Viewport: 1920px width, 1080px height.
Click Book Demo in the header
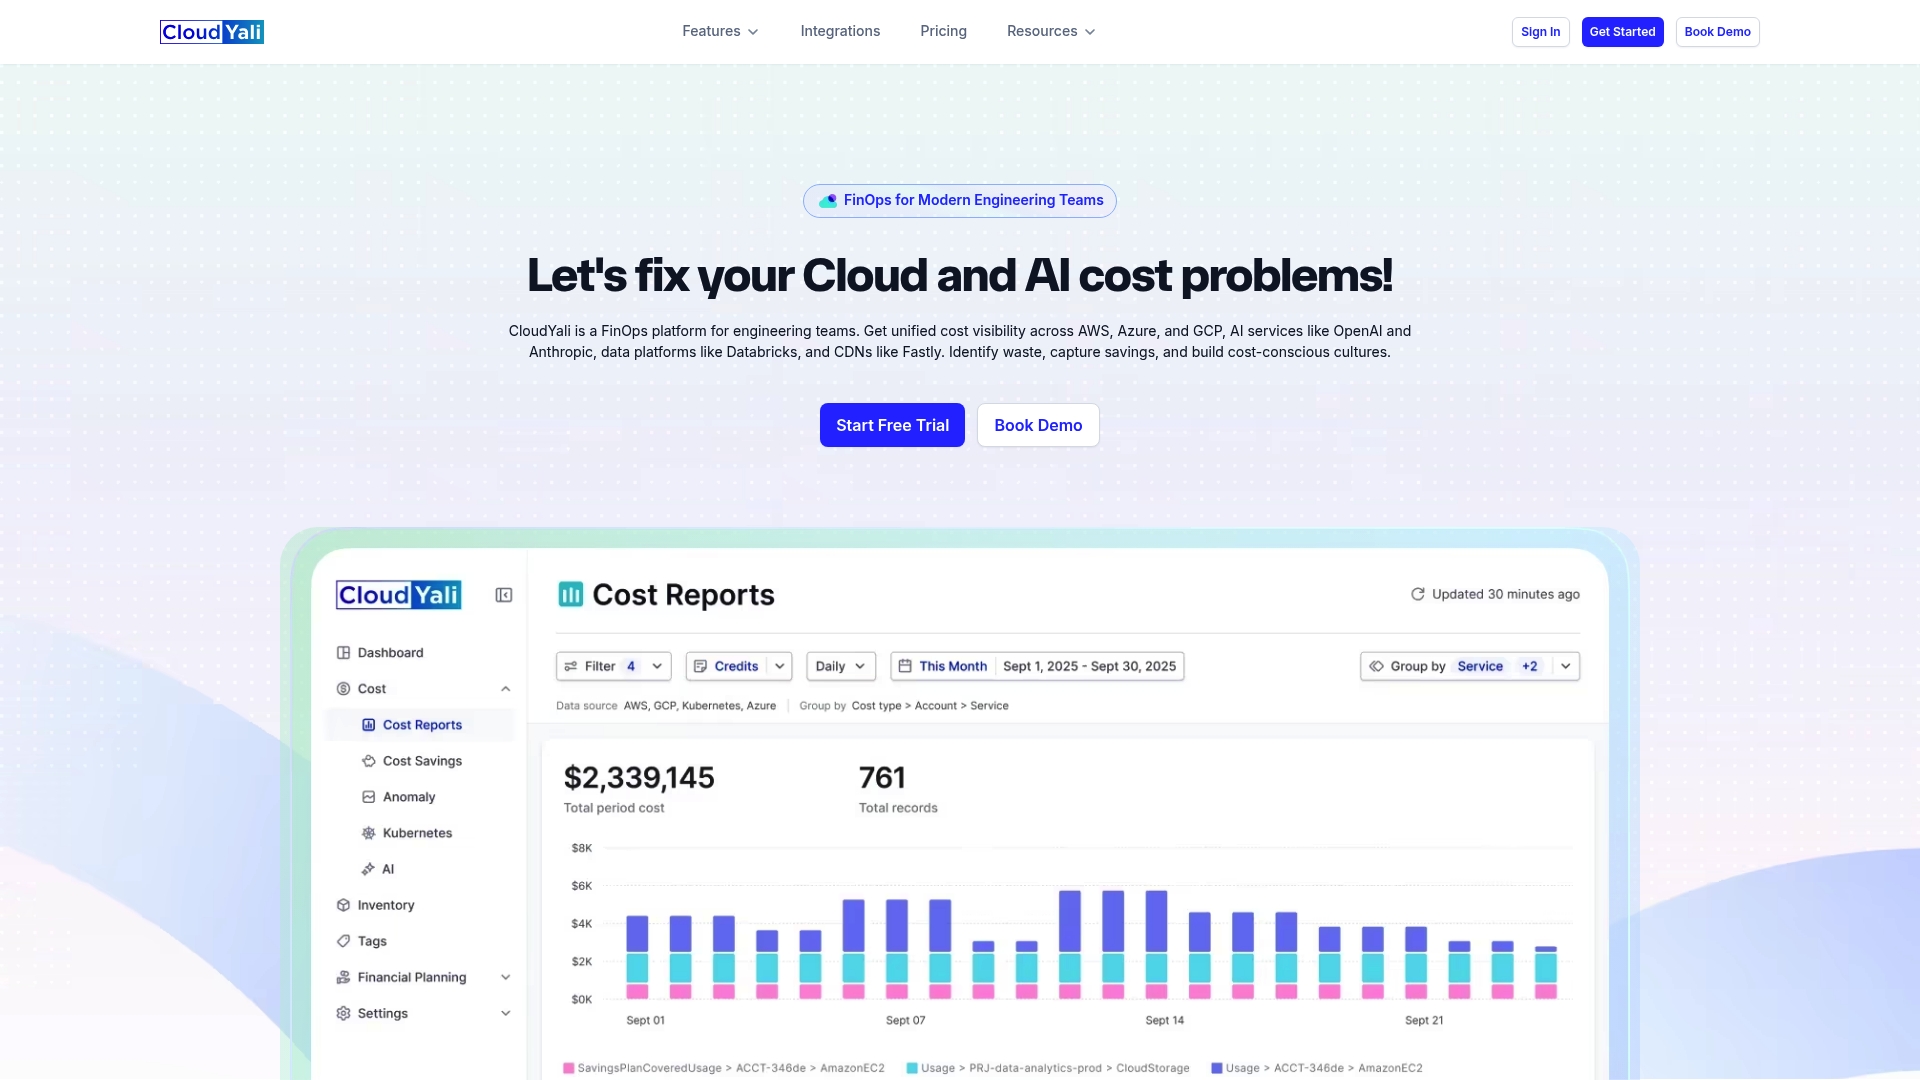(x=1717, y=32)
